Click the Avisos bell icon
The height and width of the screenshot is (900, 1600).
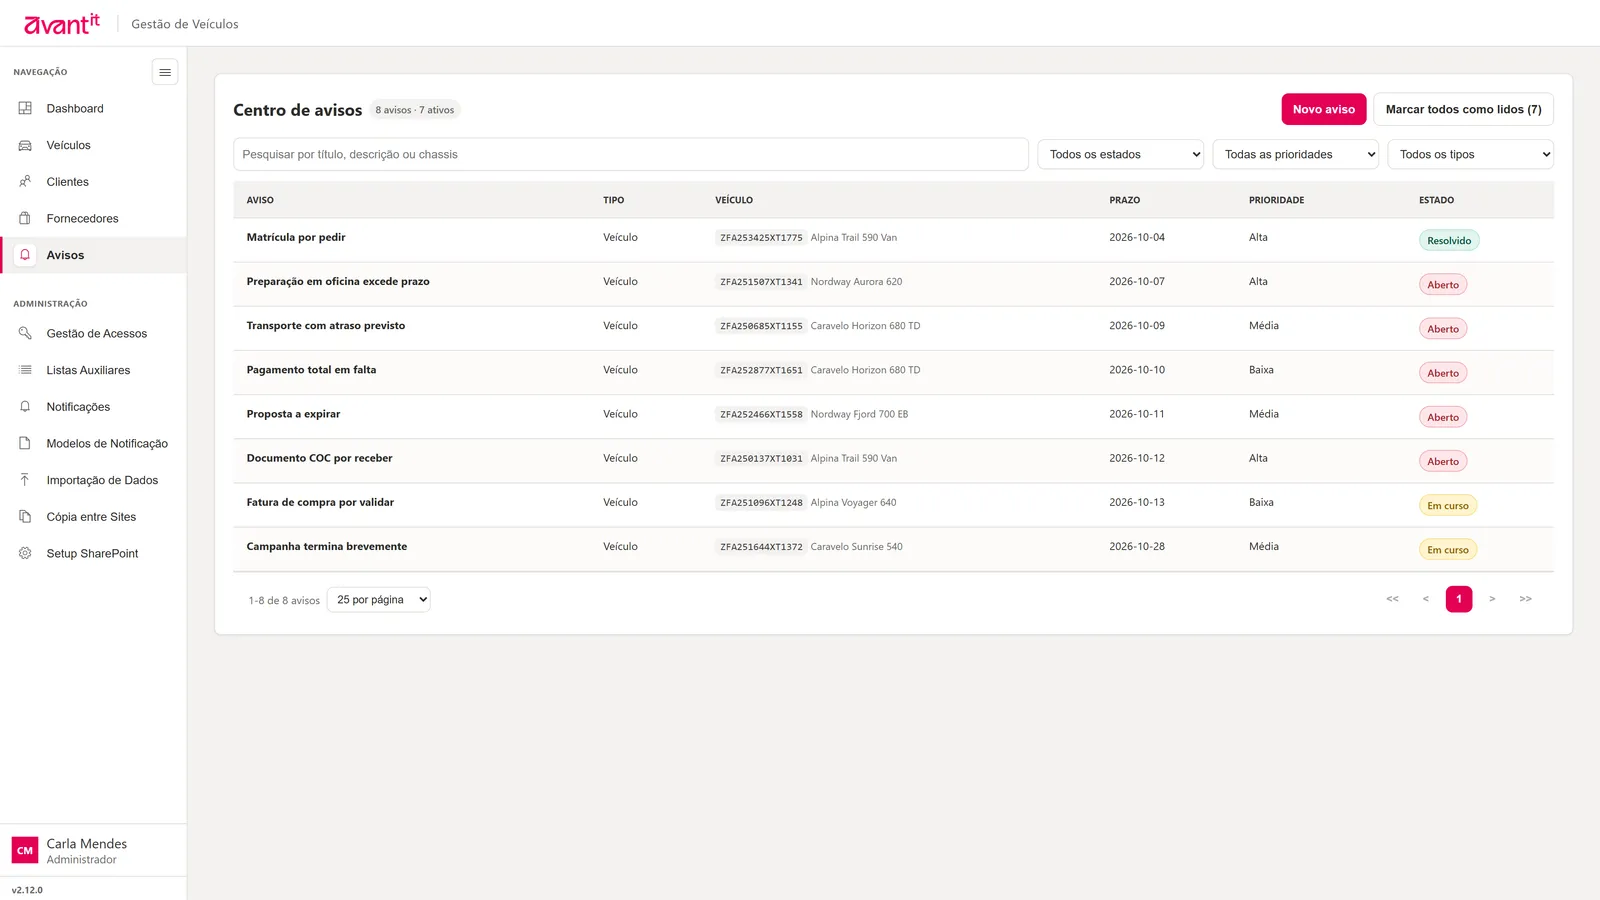pos(25,255)
